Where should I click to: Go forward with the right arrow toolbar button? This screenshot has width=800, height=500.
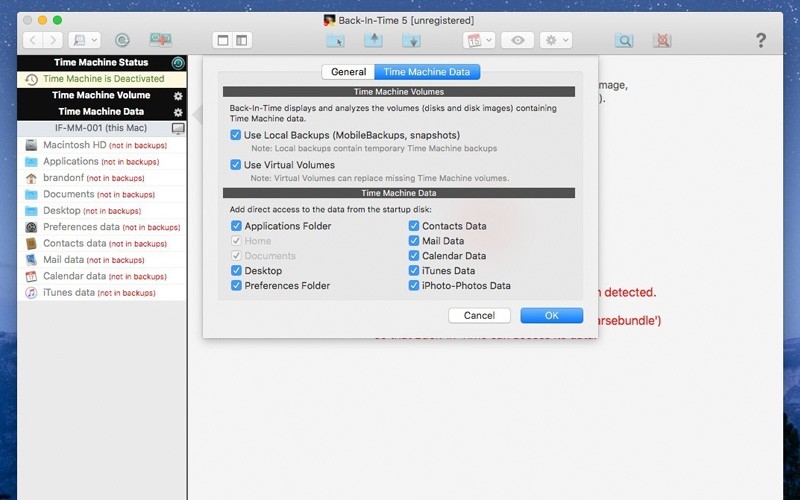click(x=53, y=40)
